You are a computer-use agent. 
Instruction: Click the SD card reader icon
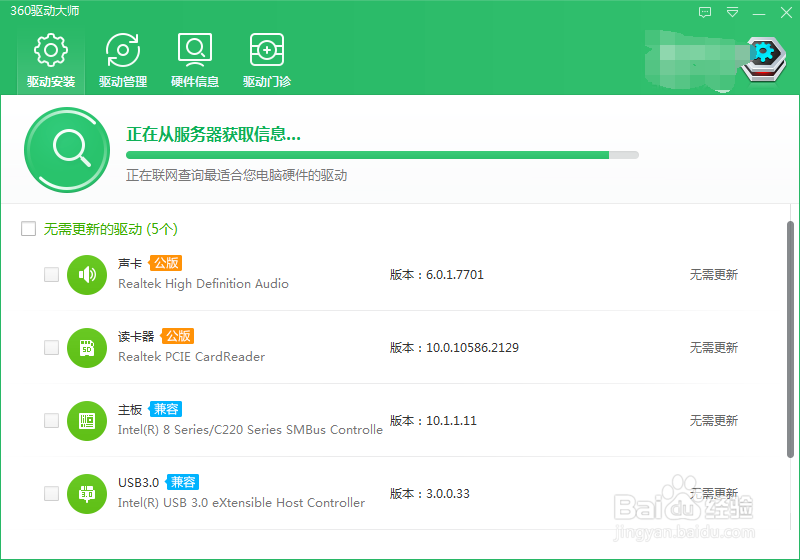click(x=87, y=348)
